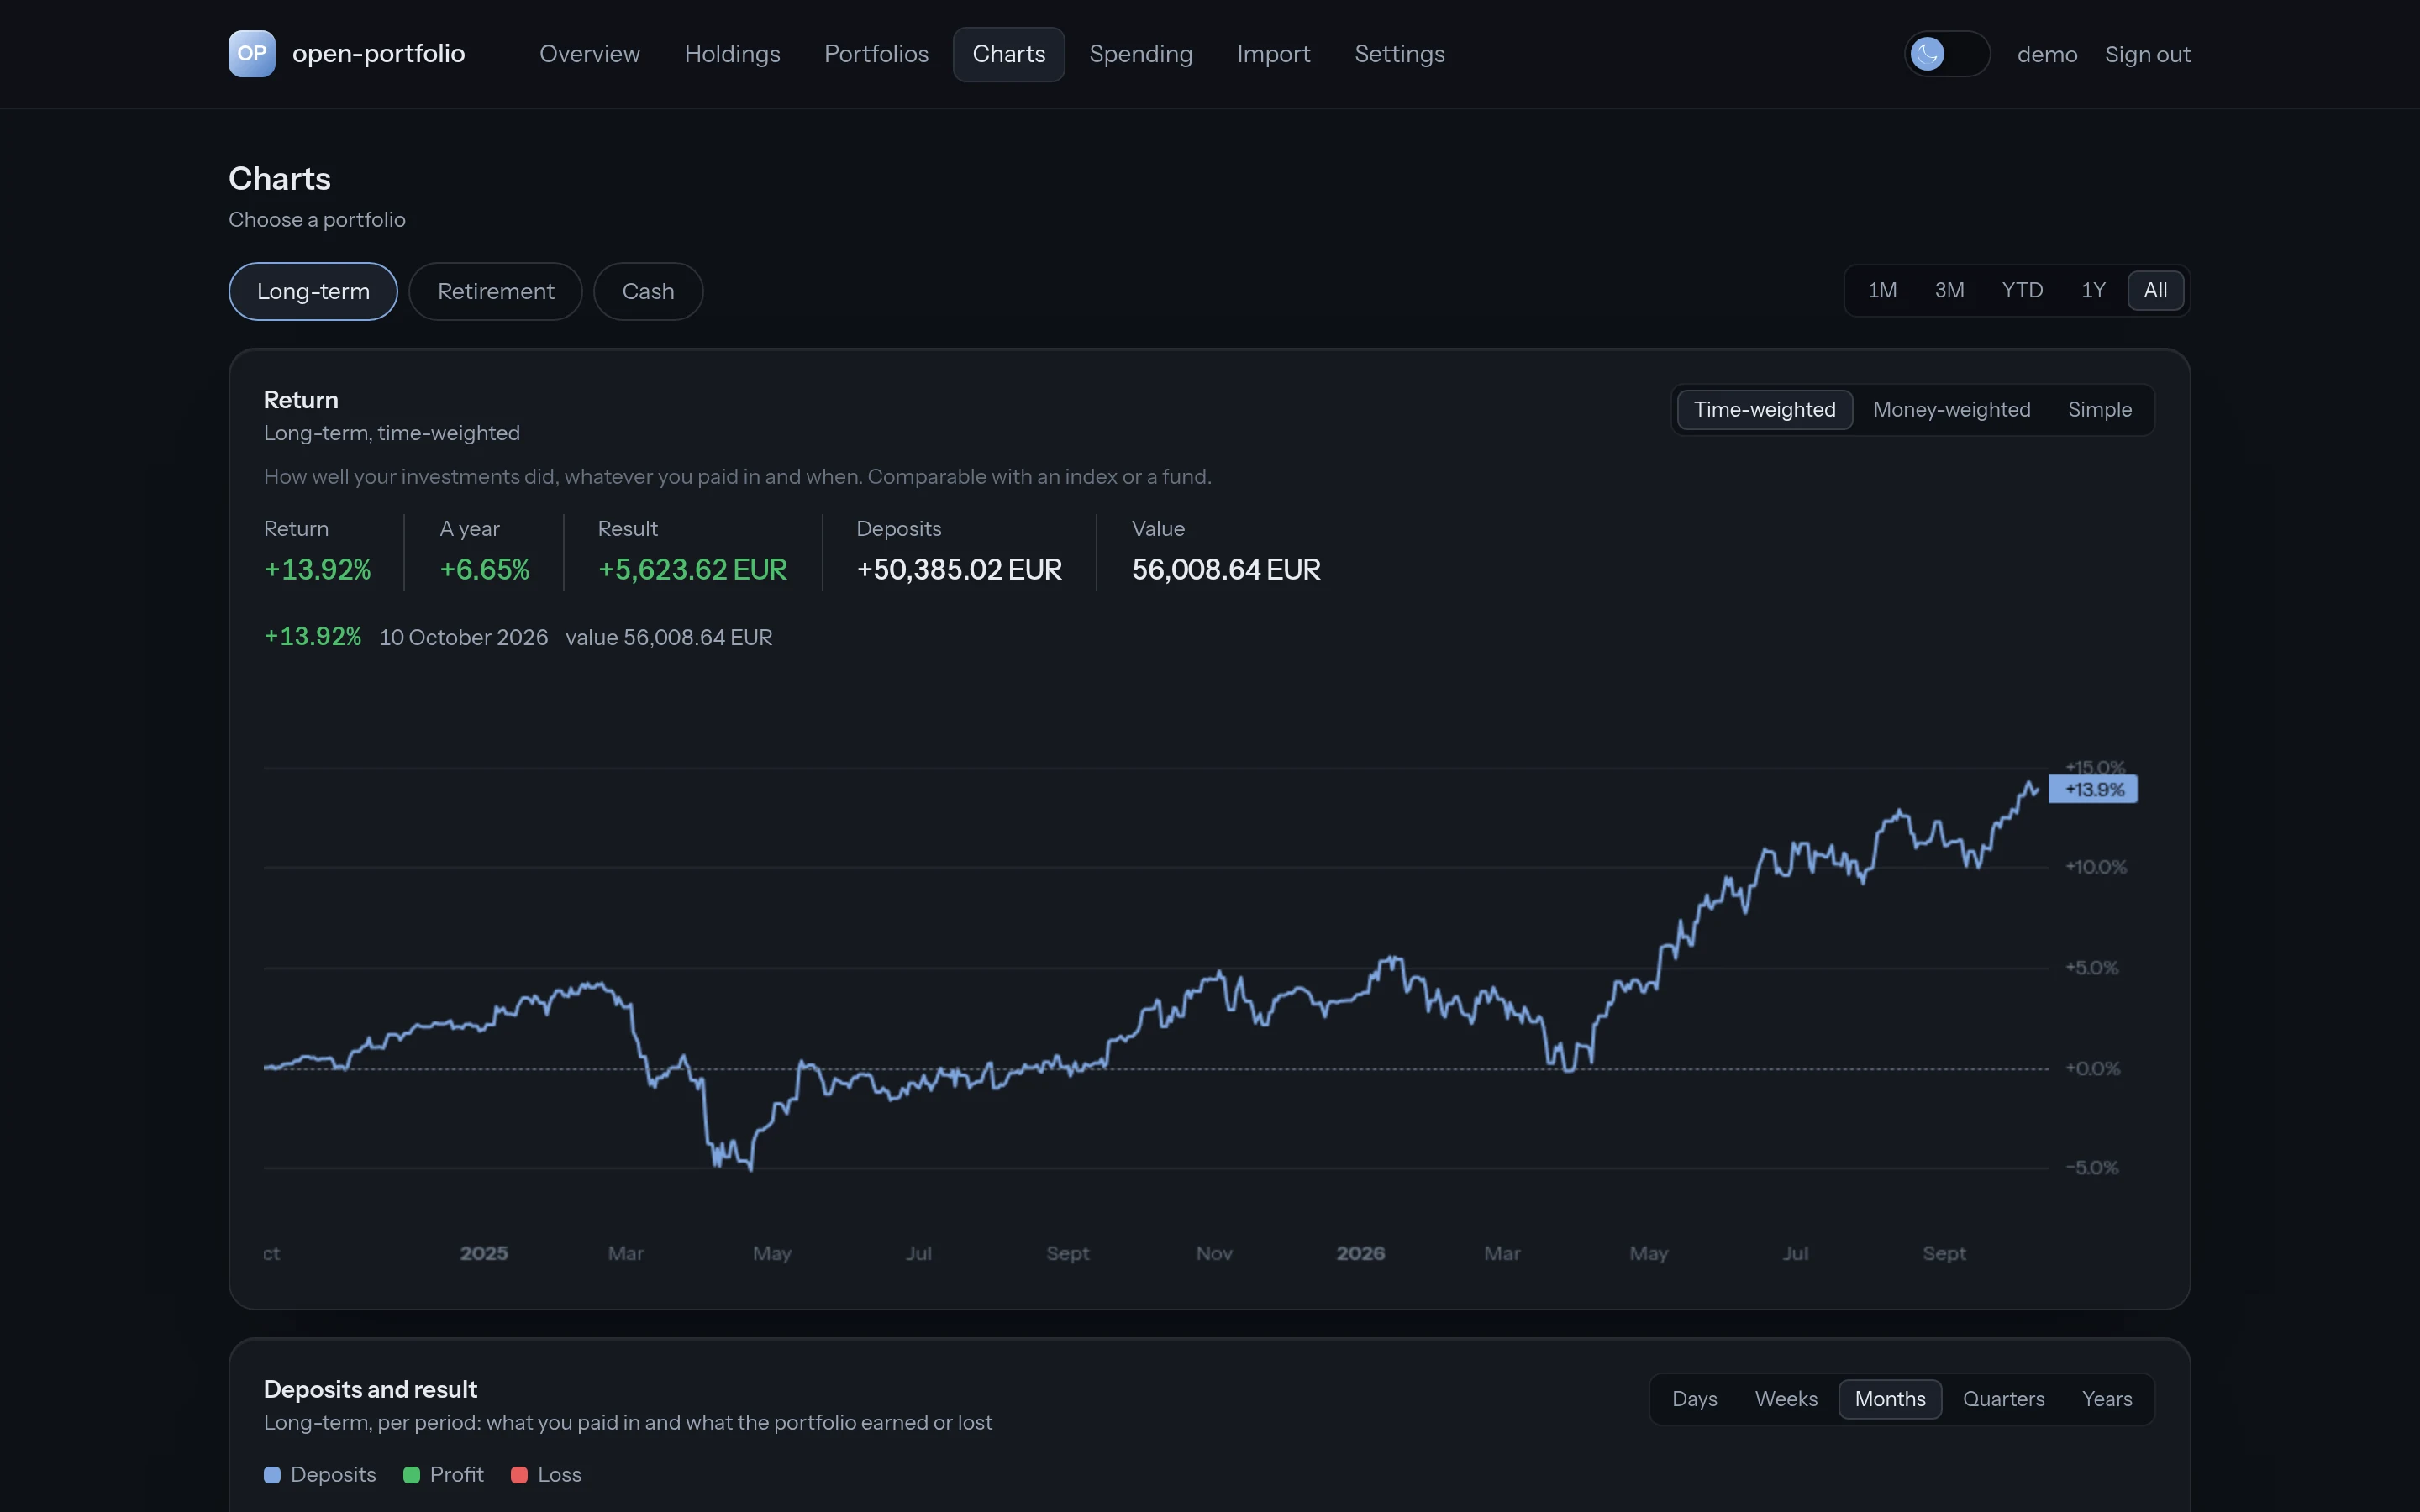
Task: Click the +6.65% A year figure
Action: click(x=485, y=570)
